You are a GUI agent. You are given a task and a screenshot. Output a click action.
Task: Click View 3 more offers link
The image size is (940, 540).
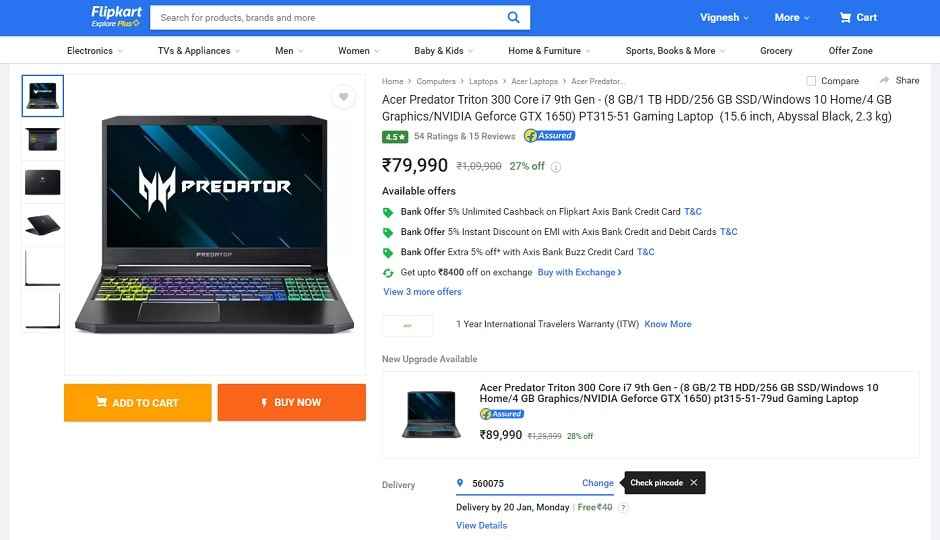coord(422,292)
